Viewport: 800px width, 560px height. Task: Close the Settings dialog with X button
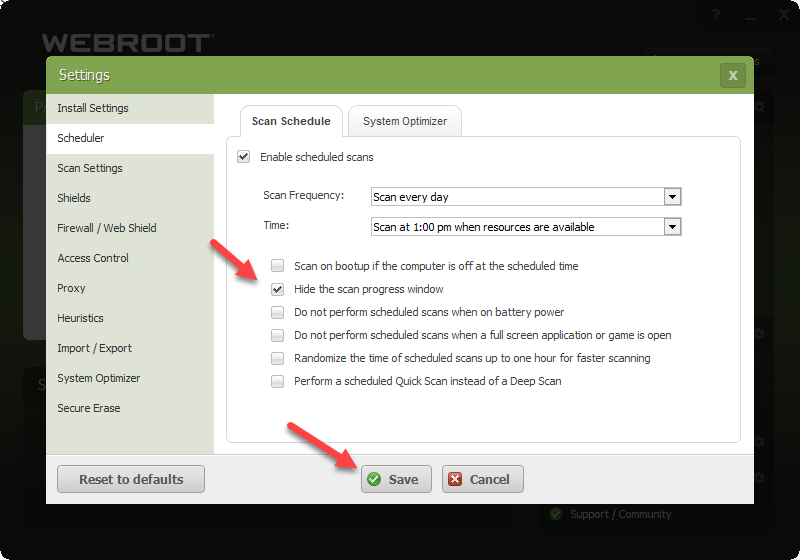pos(733,75)
